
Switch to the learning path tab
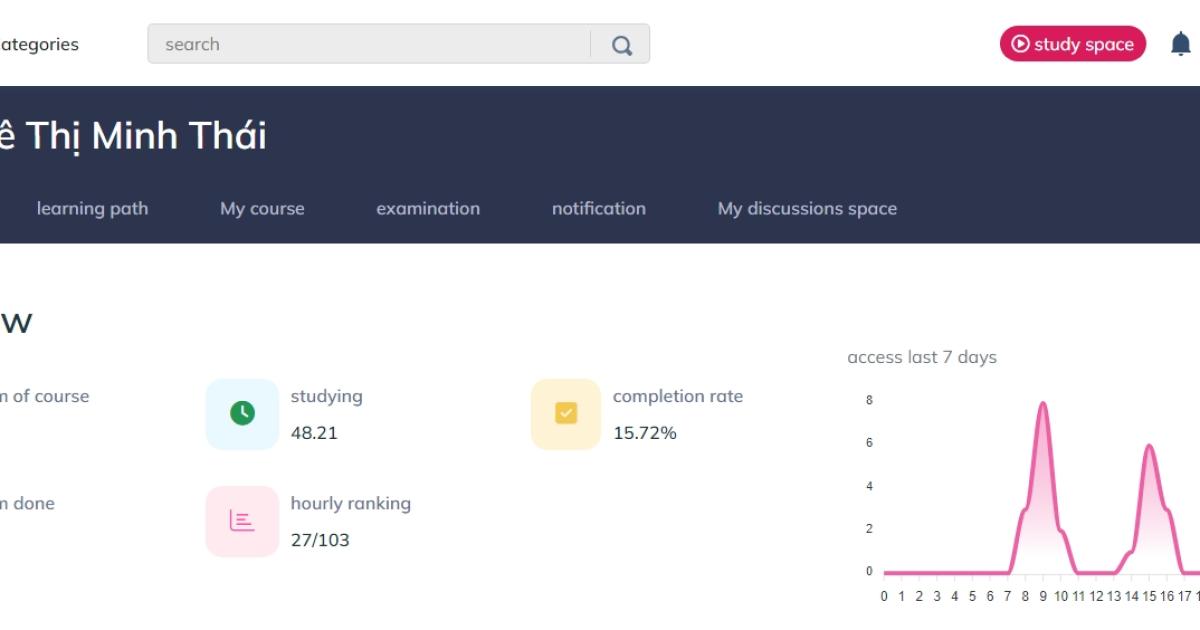(92, 209)
